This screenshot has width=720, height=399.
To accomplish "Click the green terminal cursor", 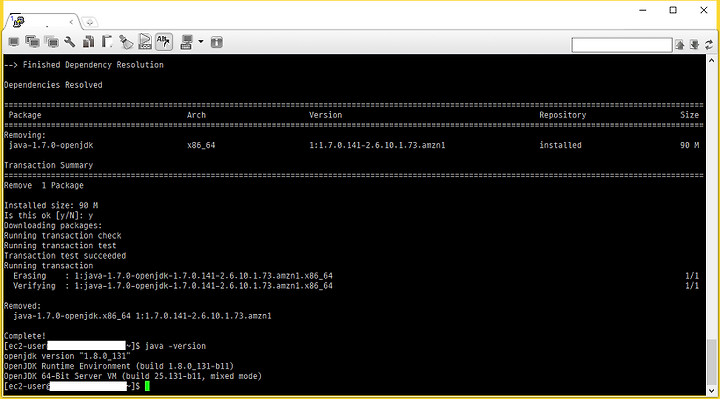I will click(x=147, y=386).
